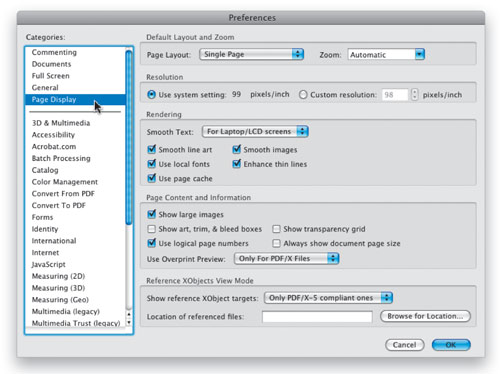Image resolution: width=500 pixels, height=374 pixels.
Task: Select Custom resolution radio button
Action: click(303, 95)
